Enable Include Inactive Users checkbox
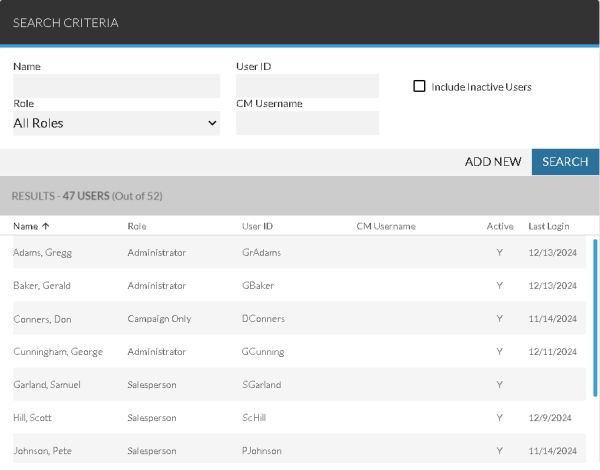Viewport: 600px width, 470px height. pos(420,86)
